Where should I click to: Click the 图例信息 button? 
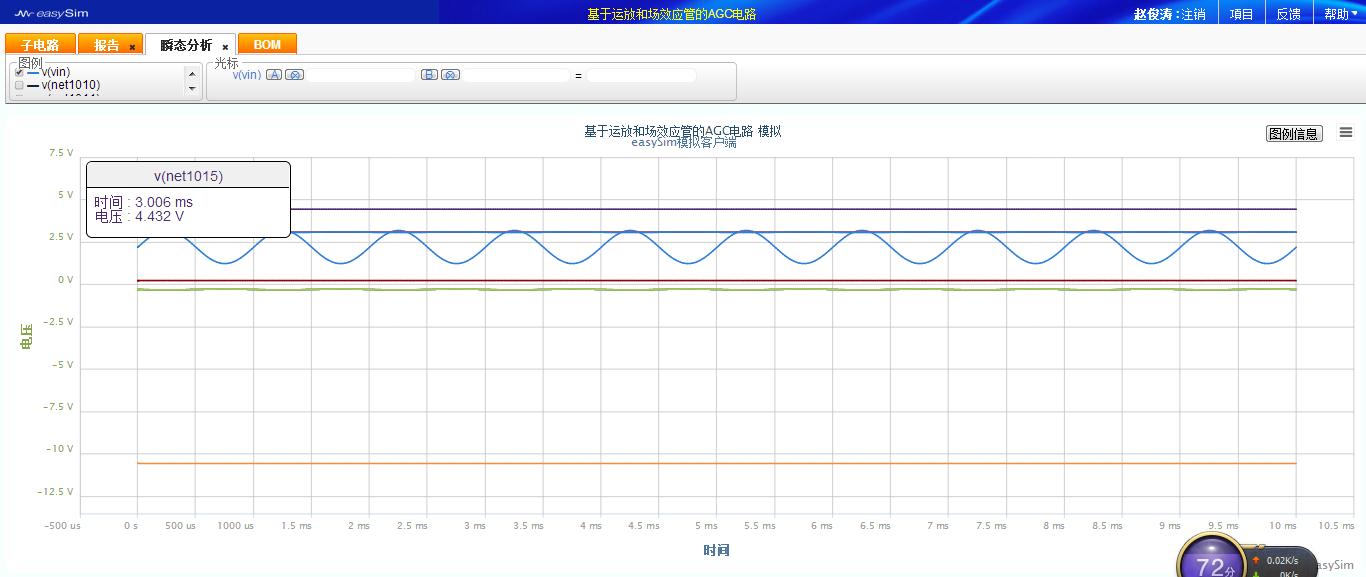pyautogui.click(x=1294, y=134)
